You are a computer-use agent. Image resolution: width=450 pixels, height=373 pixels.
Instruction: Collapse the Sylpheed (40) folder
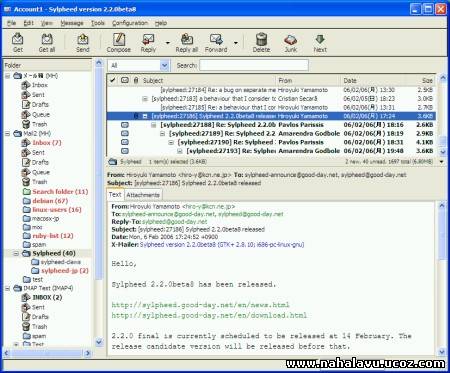click(x=16, y=254)
